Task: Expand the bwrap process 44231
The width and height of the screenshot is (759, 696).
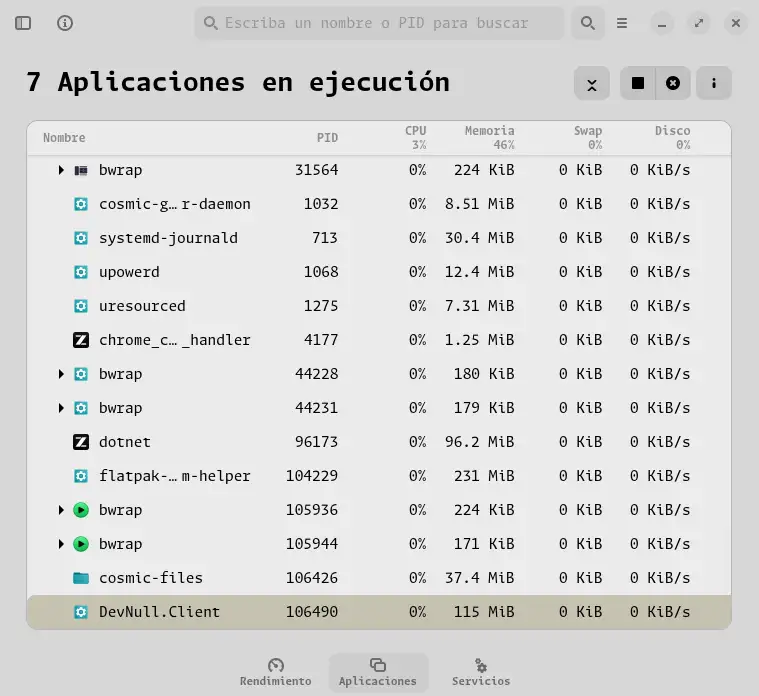Action: coord(61,408)
